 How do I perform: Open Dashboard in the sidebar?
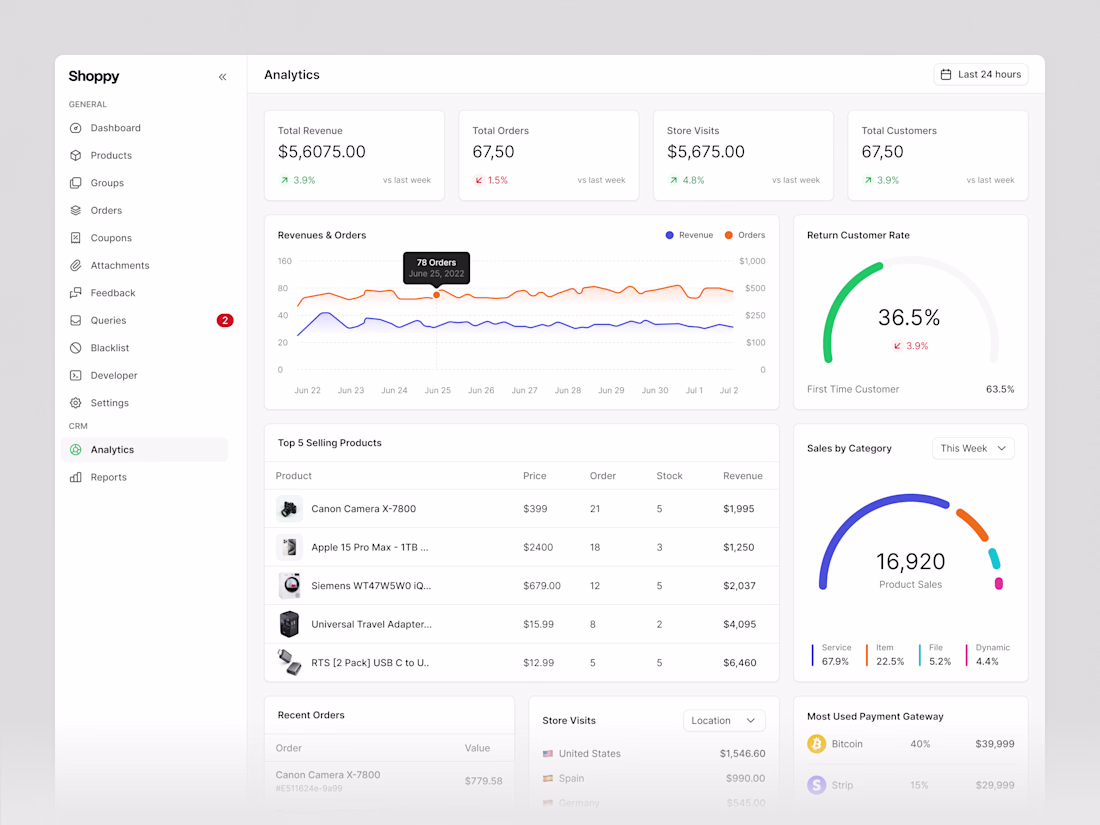pyautogui.click(x=145, y=128)
